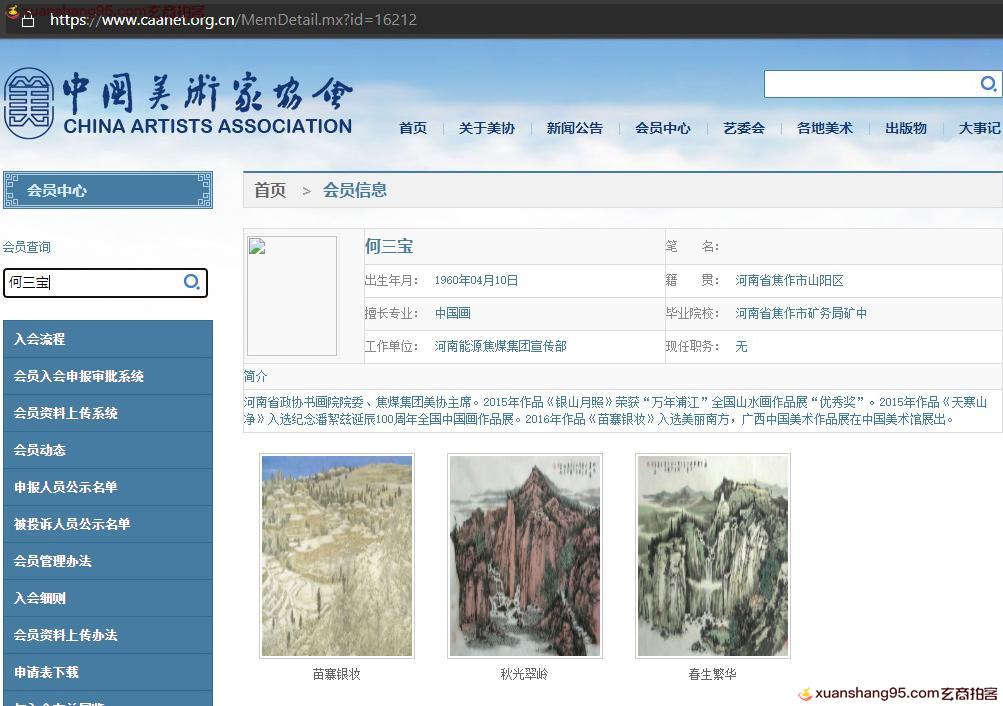The height and width of the screenshot is (706, 1003).
Task: Open the 秋光翠岭 painting thumbnail
Action: pyautogui.click(x=525, y=556)
